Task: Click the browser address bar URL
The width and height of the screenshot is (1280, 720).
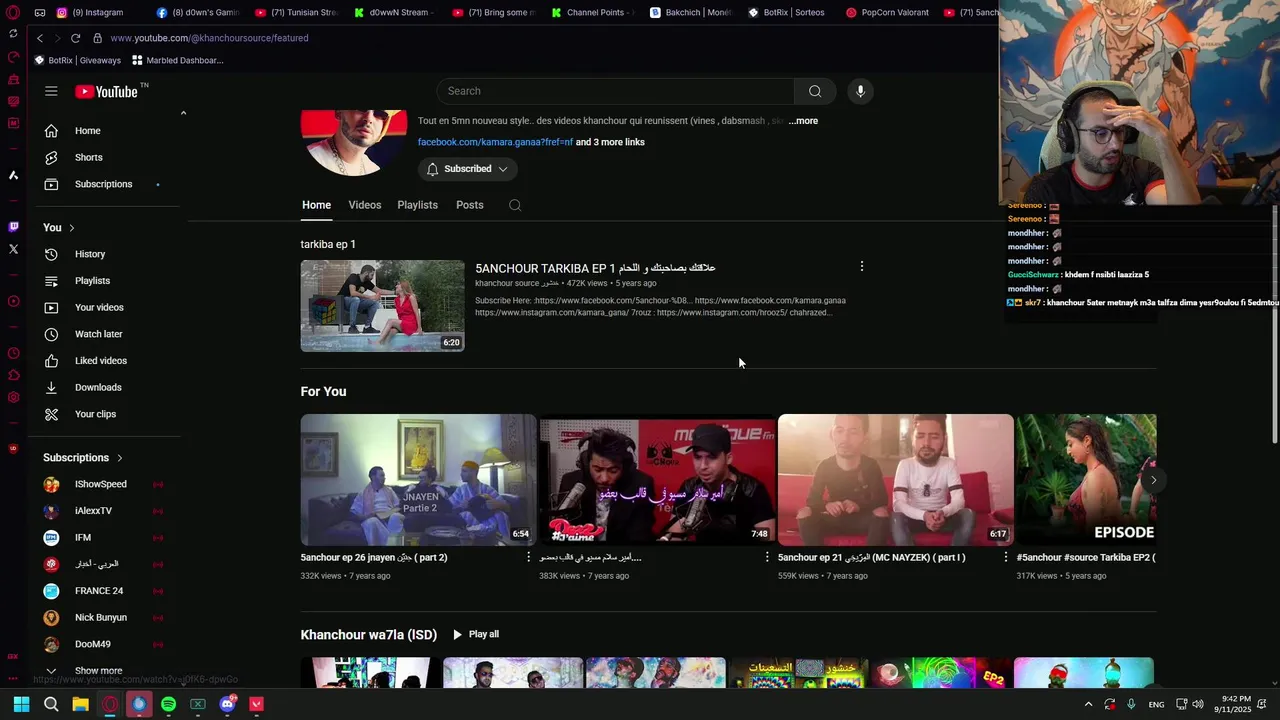Action: tap(209, 38)
